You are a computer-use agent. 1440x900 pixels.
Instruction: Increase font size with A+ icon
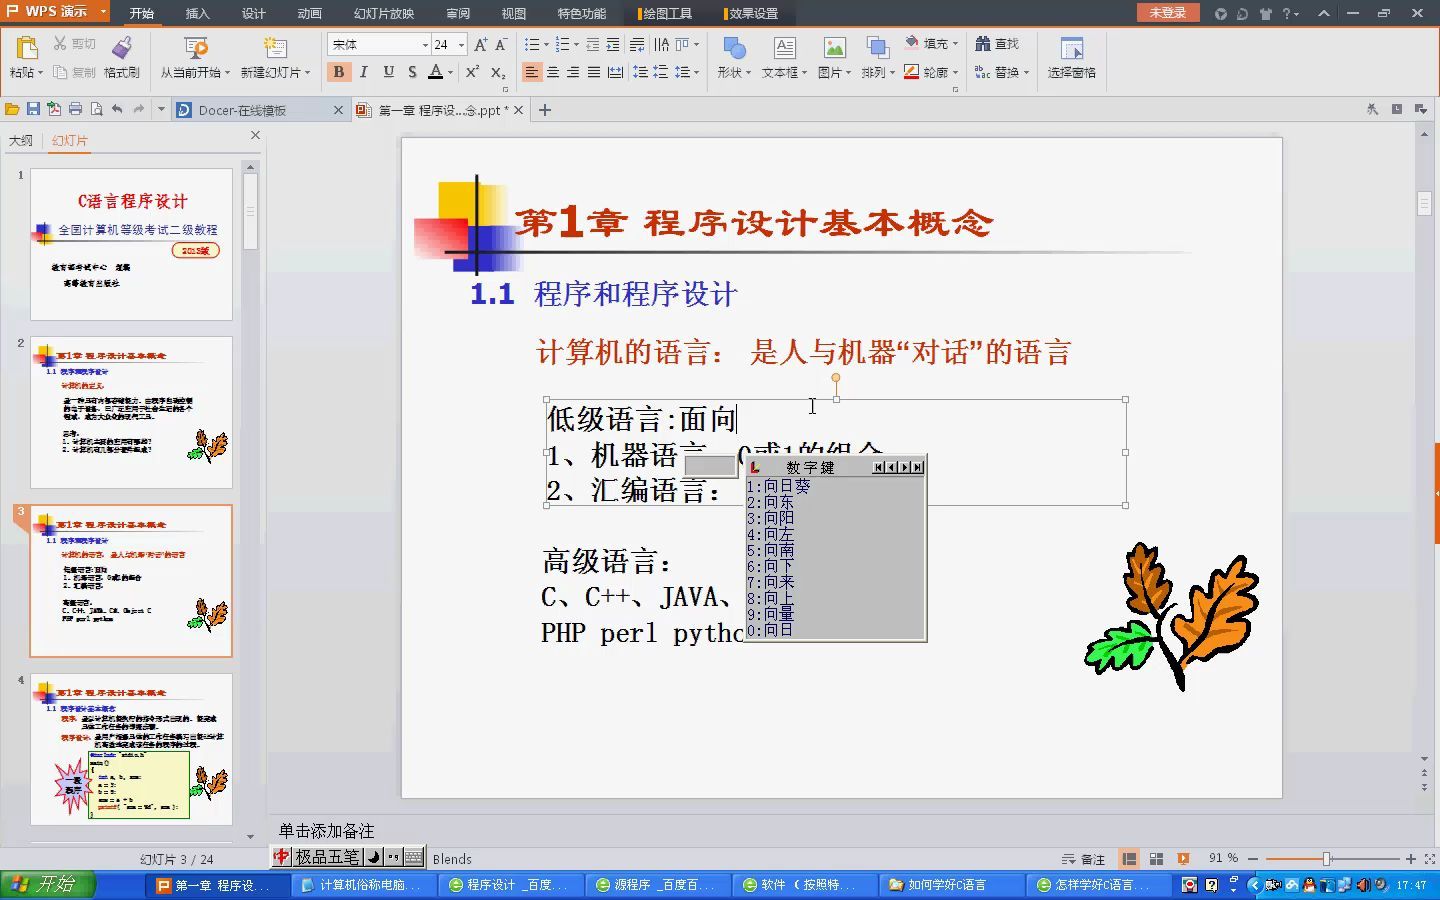point(481,45)
